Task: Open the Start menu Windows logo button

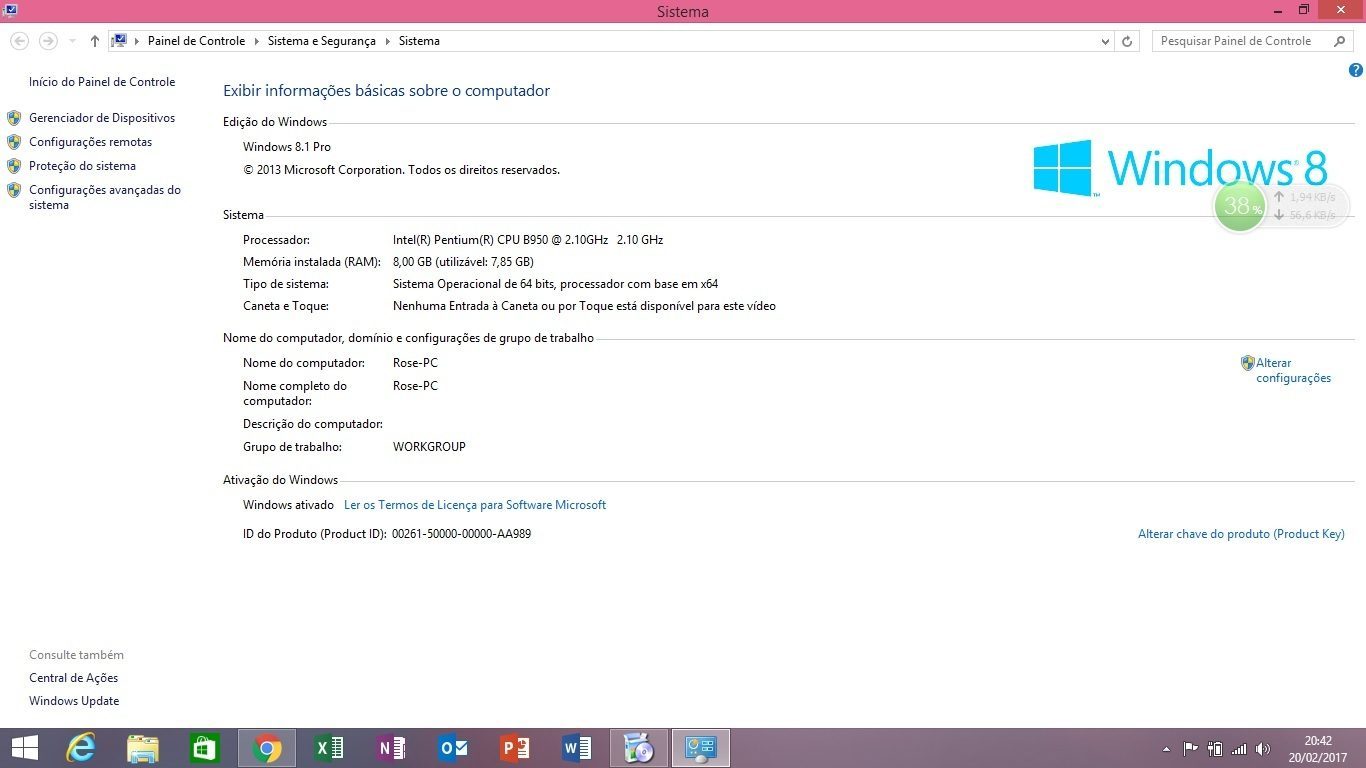Action: pyautogui.click(x=24, y=748)
